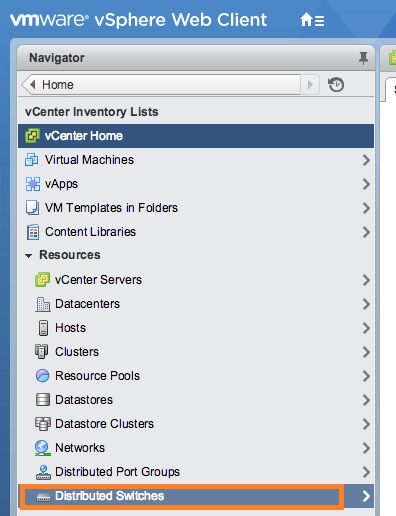Select vCenter Home in inventory list
Screen dimensions: 396x516
[x=196, y=136]
